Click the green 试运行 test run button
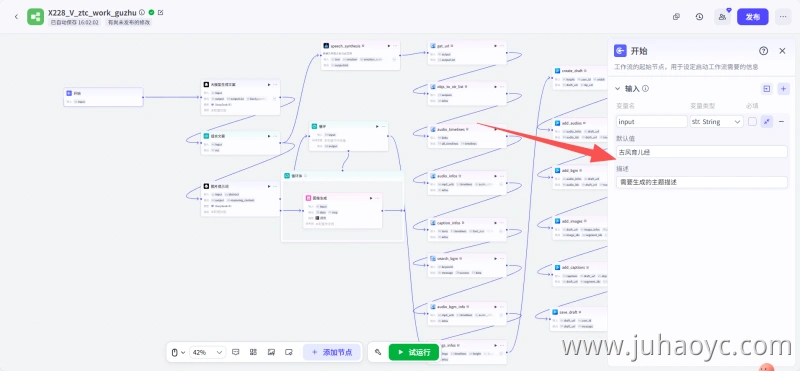This screenshot has width=800, height=371. [x=414, y=352]
